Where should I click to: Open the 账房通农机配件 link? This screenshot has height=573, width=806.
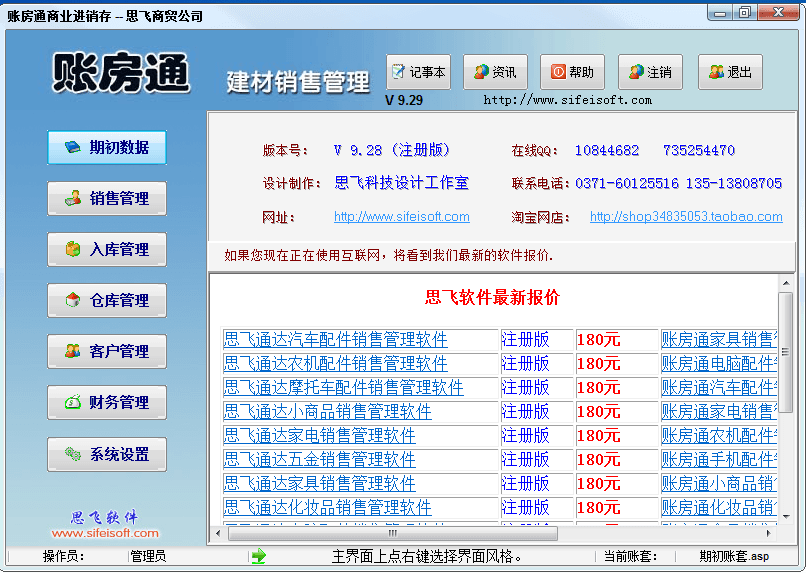coord(719,436)
